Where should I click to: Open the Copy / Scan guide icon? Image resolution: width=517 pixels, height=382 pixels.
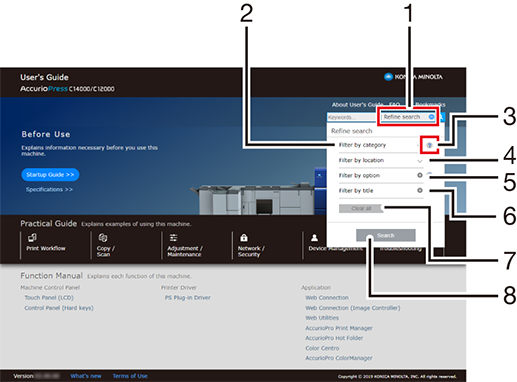[103, 238]
